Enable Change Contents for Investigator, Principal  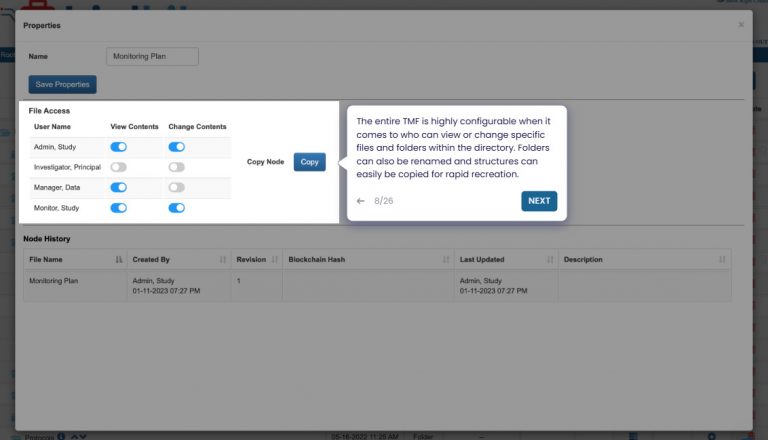click(x=177, y=167)
